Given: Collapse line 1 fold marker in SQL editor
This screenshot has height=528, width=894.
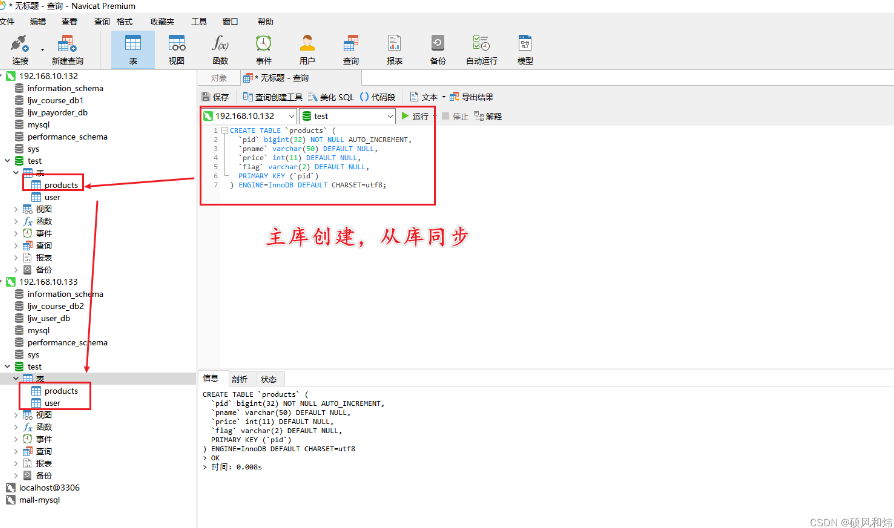Looking at the screenshot, I should coord(225,131).
